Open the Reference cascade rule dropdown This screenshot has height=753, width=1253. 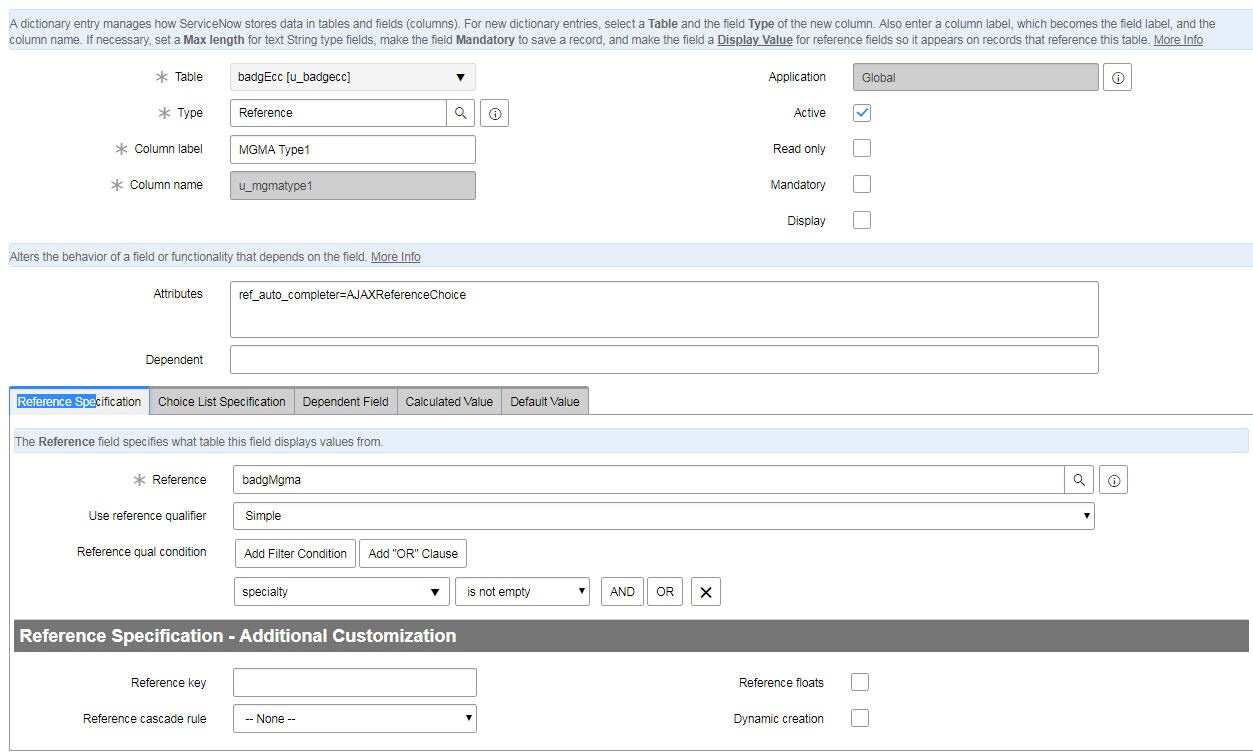[x=354, y=719]
